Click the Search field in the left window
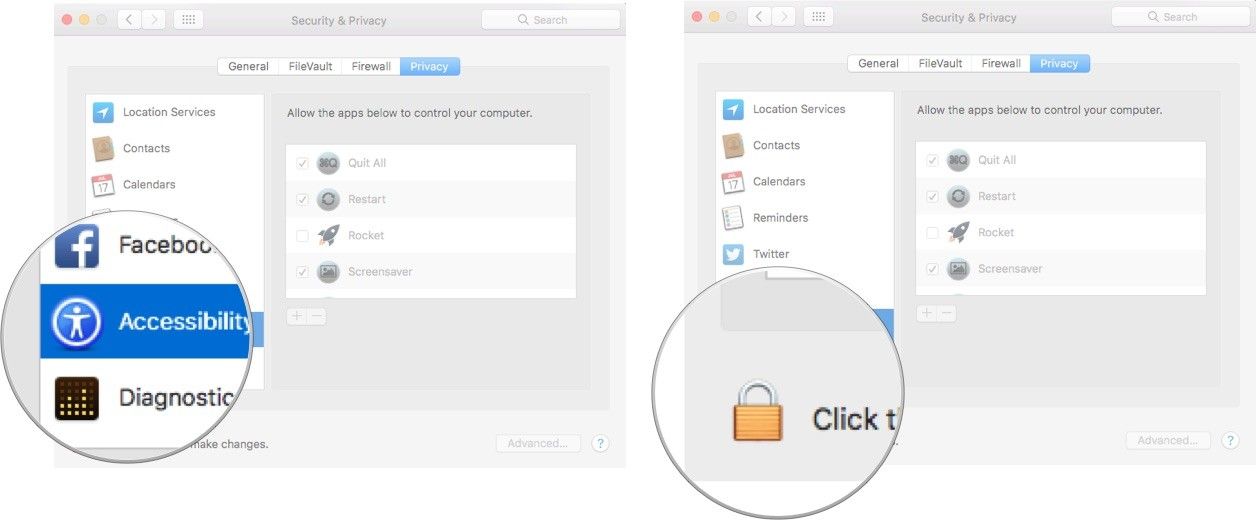1256x520 pixels. pos(551,20)
